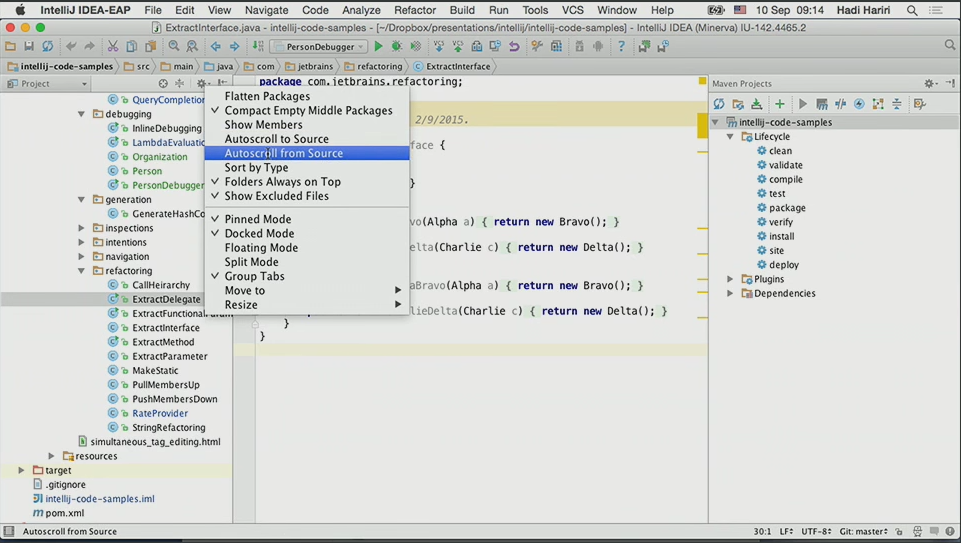Uncheck Compact Empty Middle Packages option
Viewport: 961px width, 543px height.
click(308, 111)
